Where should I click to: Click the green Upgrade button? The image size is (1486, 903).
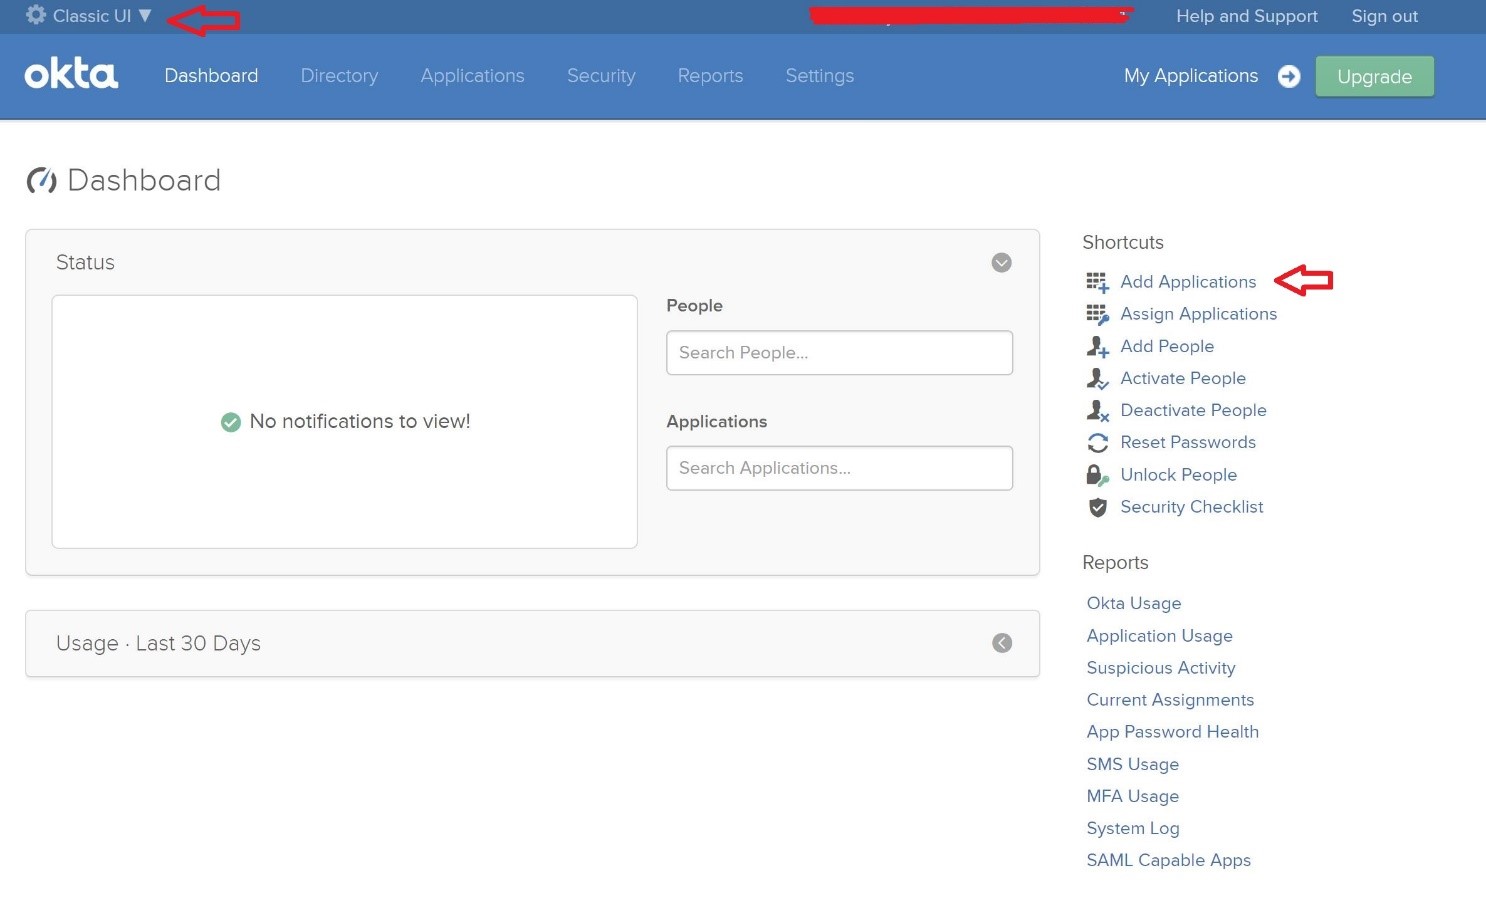pyautogui.click(x=1374, y=77)
